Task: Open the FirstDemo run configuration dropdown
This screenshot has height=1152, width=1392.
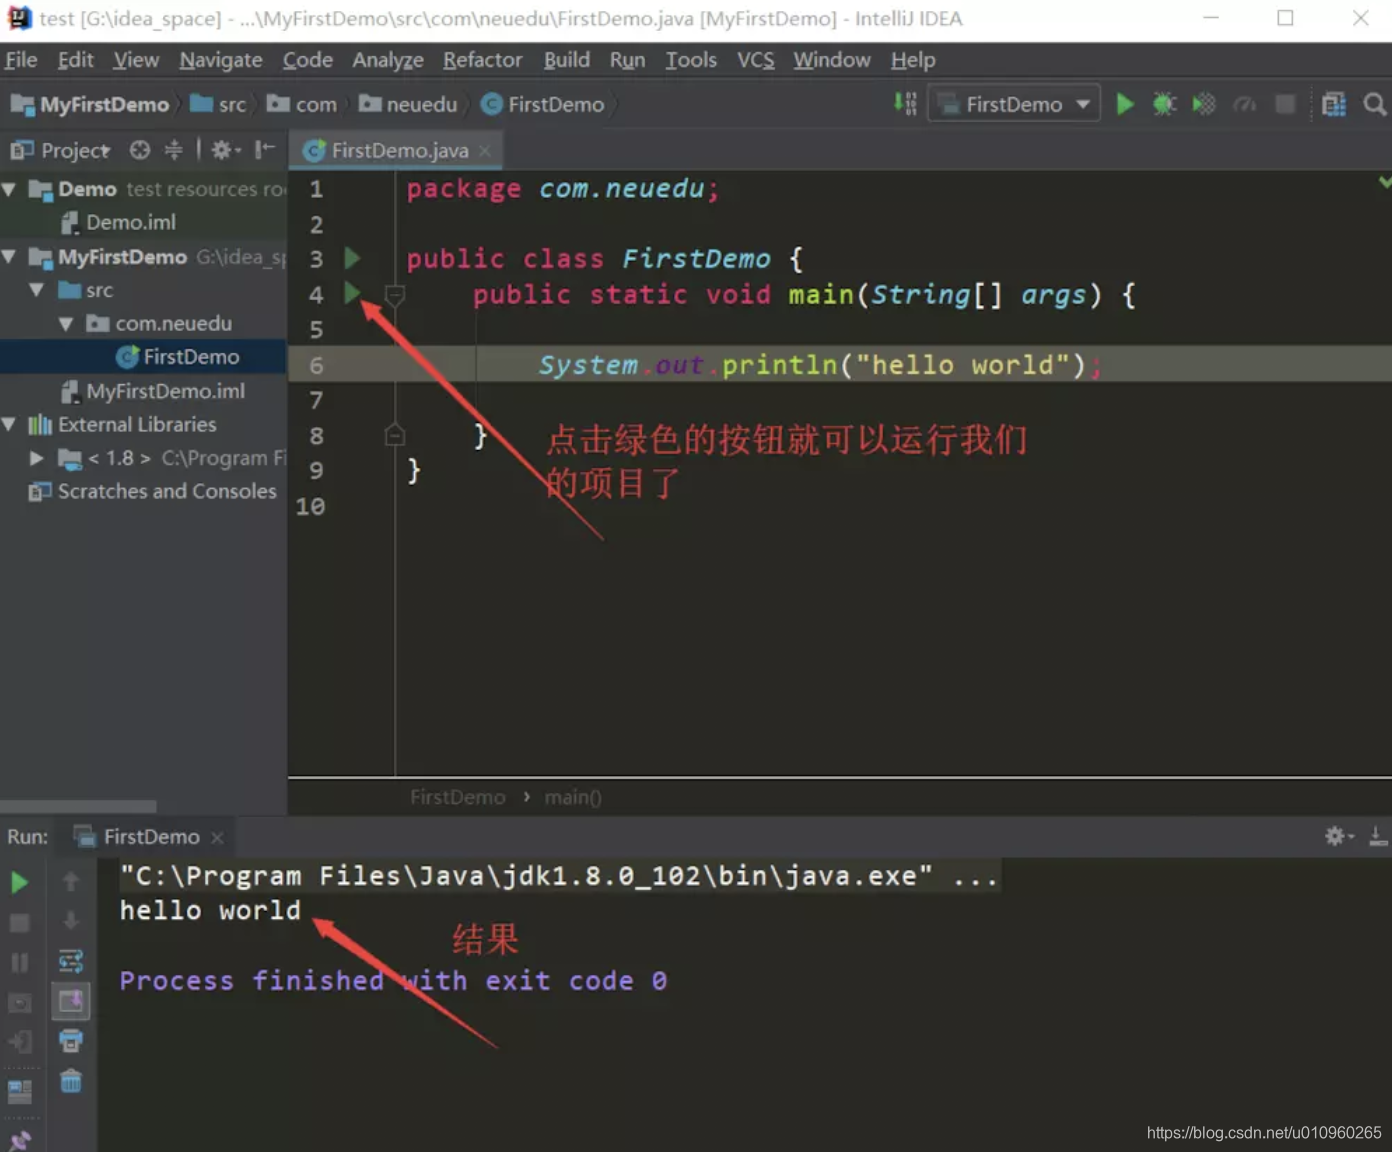Action: coord(1014,104)
